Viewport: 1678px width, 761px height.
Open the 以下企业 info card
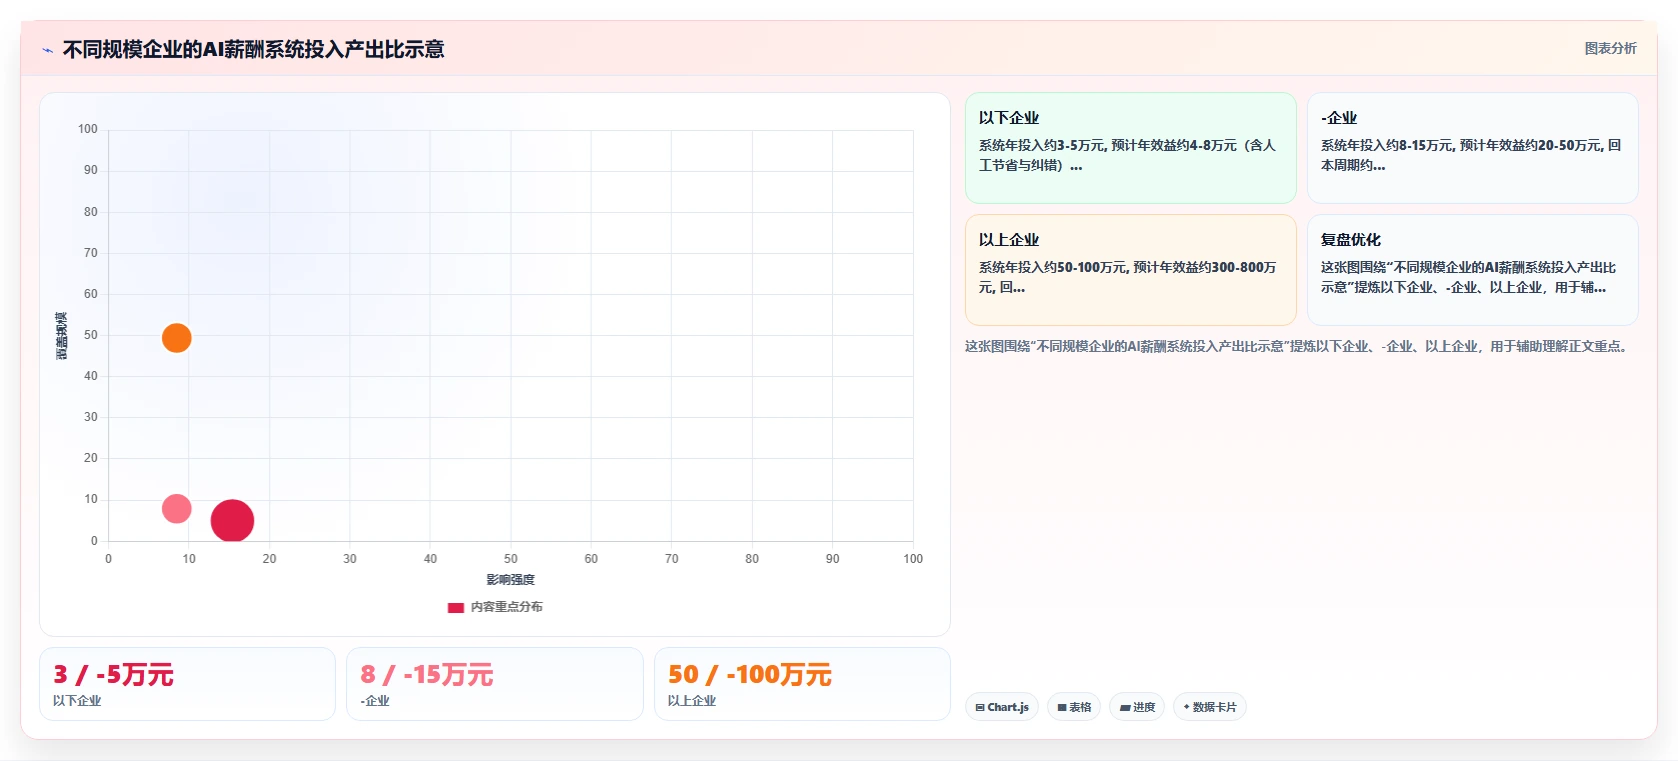click(x=1130, y=148)
